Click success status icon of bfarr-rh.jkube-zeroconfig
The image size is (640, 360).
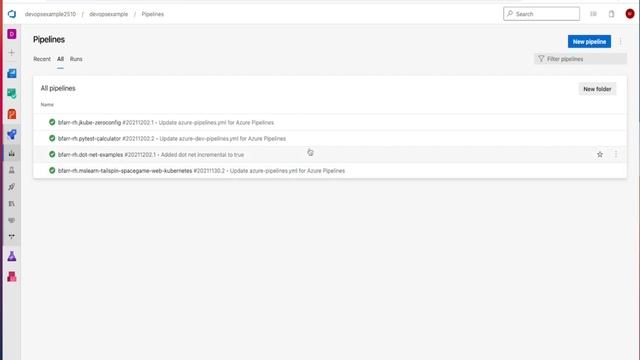click(52, 122)
